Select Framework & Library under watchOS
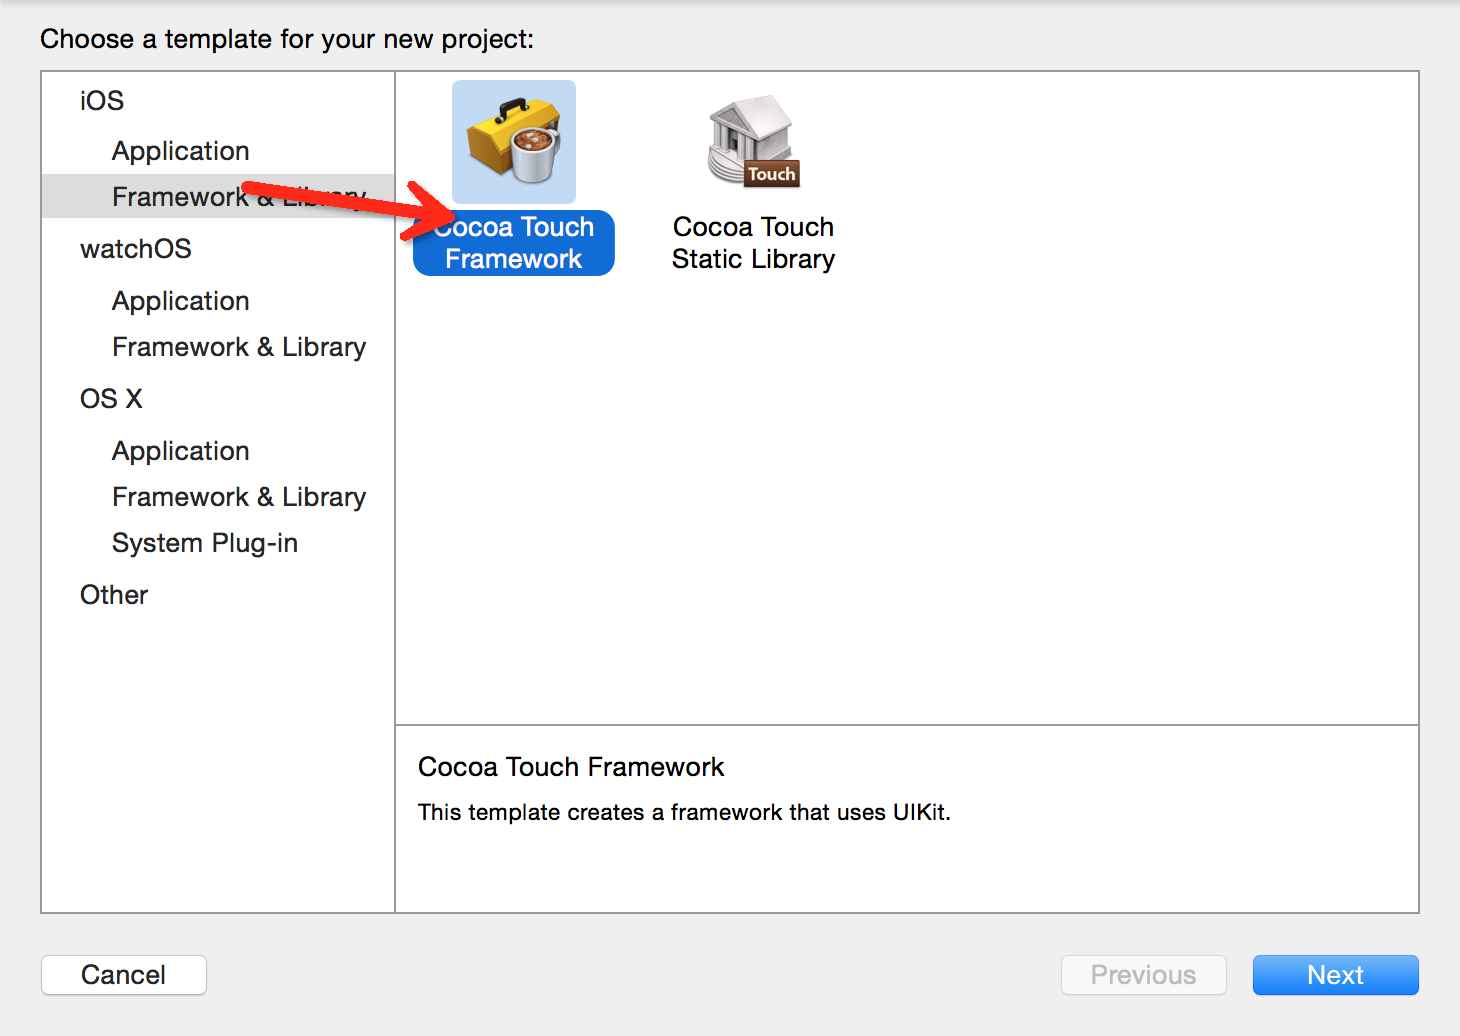1460x1036 pixels. click(x=239, y=347)
